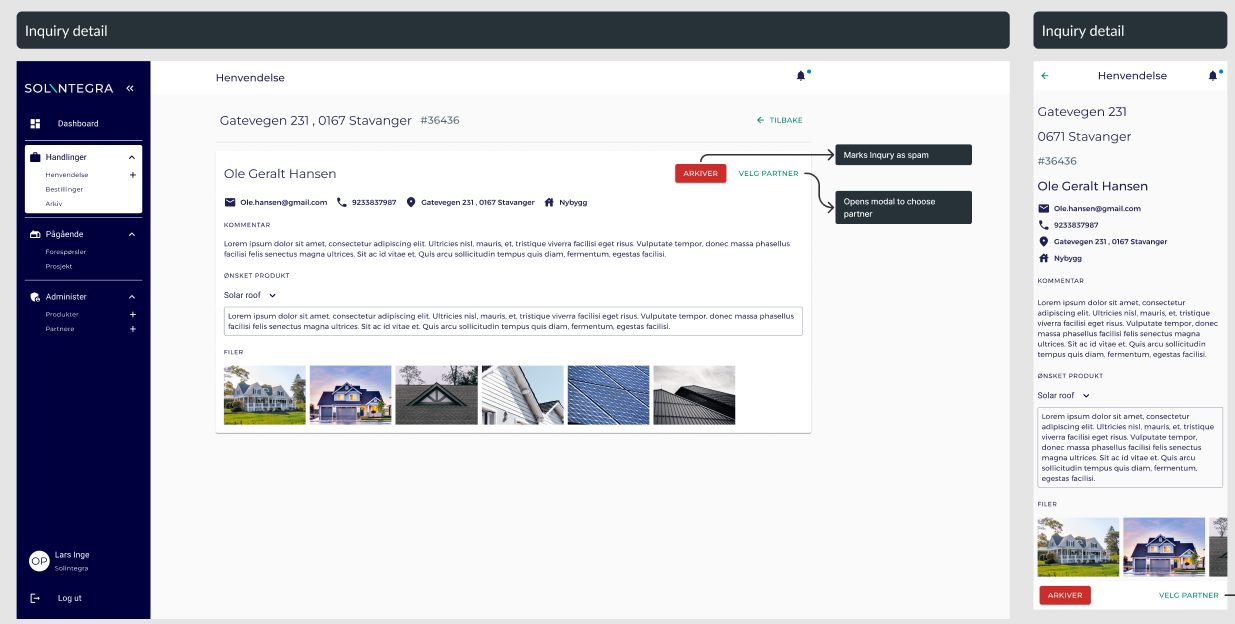Viewport: 1235px width, 624px height.
Task: Click the notification bell in mobile header
Action: pyautogui.click(x=1213, y=76)
